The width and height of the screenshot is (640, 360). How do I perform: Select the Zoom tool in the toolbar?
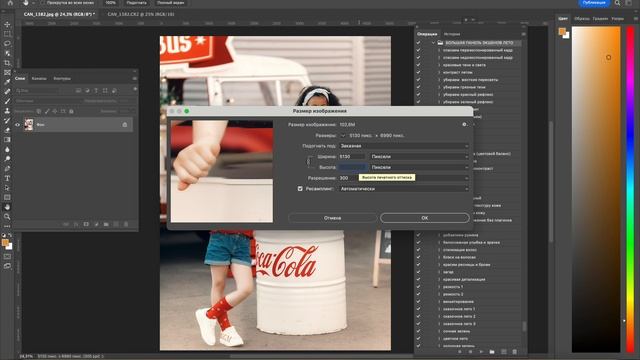pos(7,217)
